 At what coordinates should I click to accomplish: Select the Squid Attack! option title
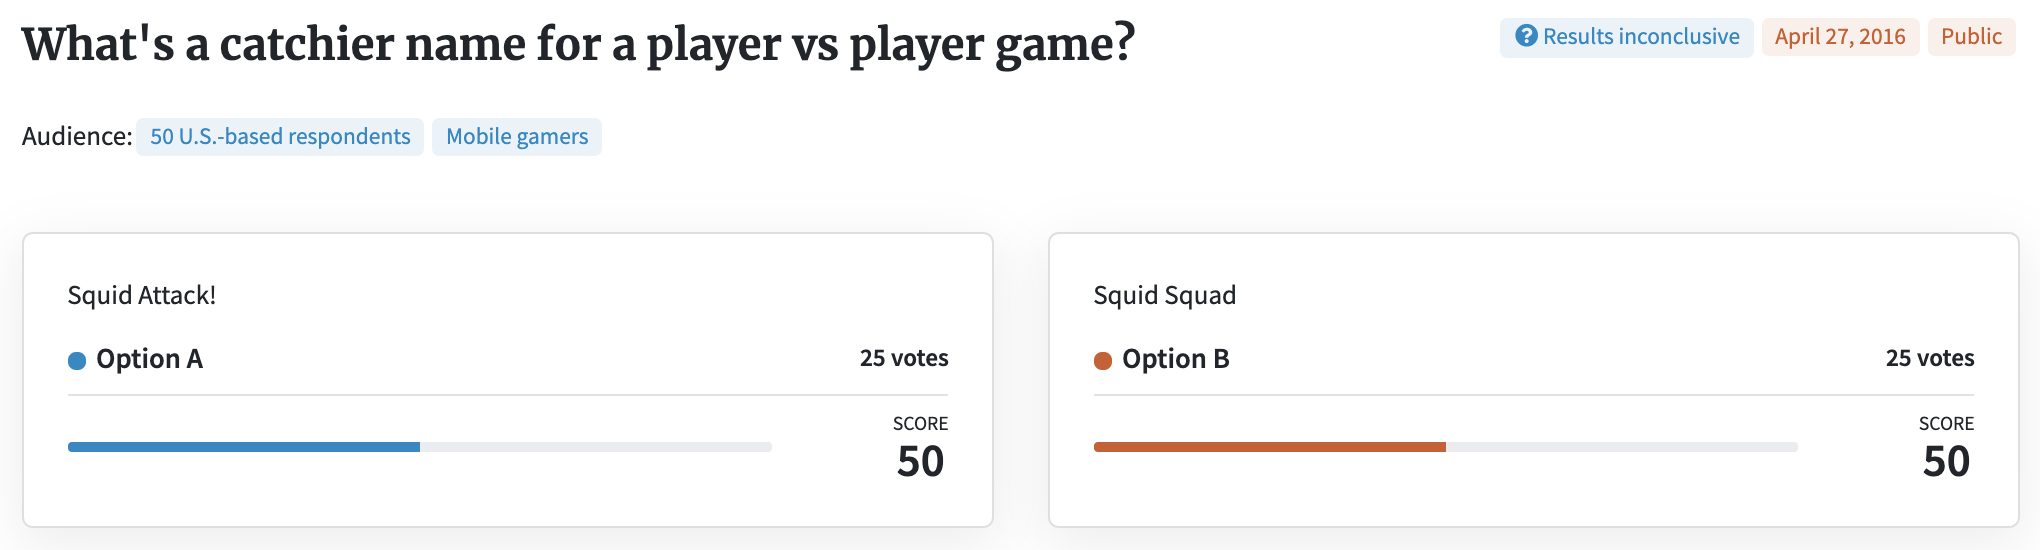tap(142, 295)
